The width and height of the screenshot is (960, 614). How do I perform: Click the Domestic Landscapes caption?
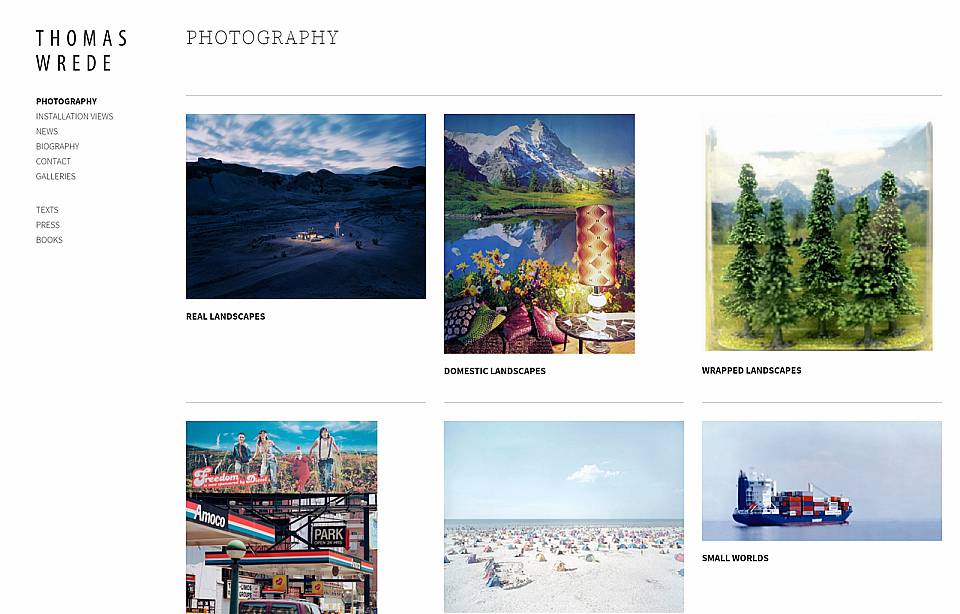[494, 371]
